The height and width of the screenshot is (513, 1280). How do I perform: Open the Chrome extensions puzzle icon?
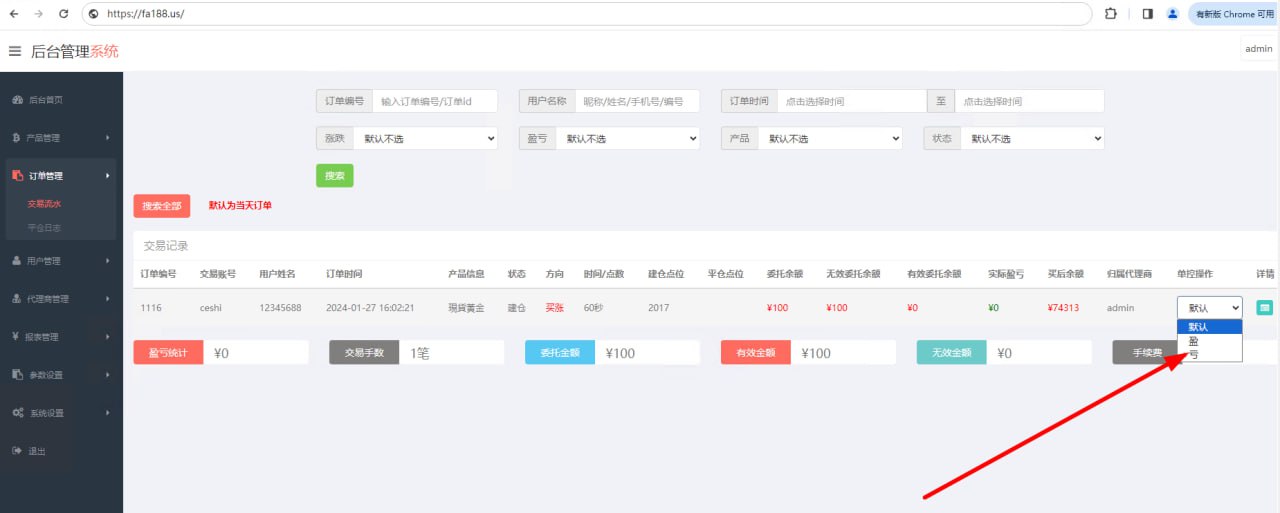click(x=1111, y=14)
